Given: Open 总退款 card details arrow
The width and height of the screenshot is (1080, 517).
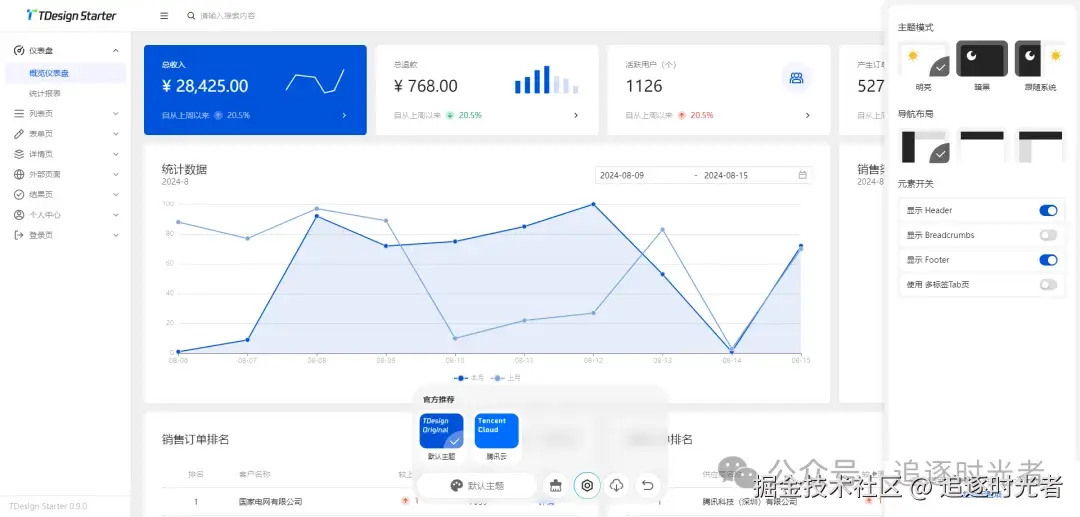Looking at the screenshot, I should [576, 116].
